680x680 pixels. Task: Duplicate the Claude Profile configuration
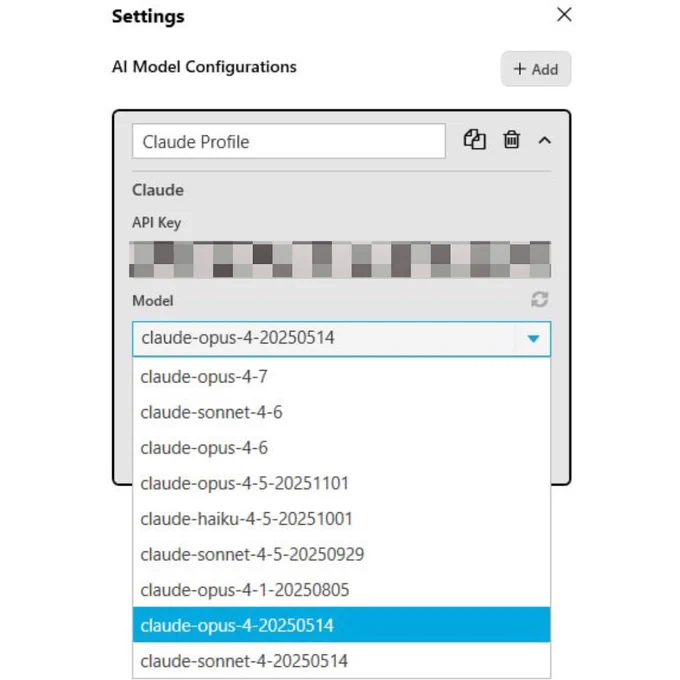[x=474, y=140]
